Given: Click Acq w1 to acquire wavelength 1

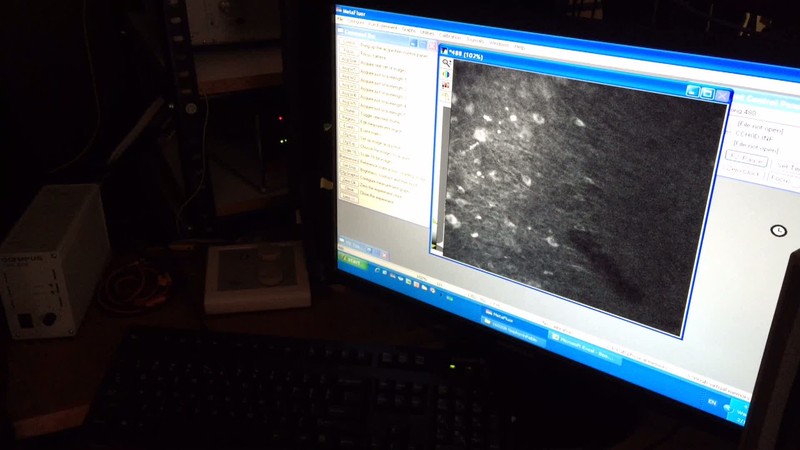Looking at the screenshot, I should 348,69.
